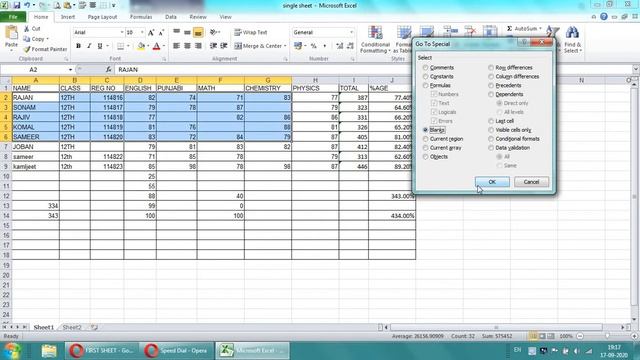This screenshot has height=360, width=640.
Task: Apply Percent Style format
Action: coord(313,46)
